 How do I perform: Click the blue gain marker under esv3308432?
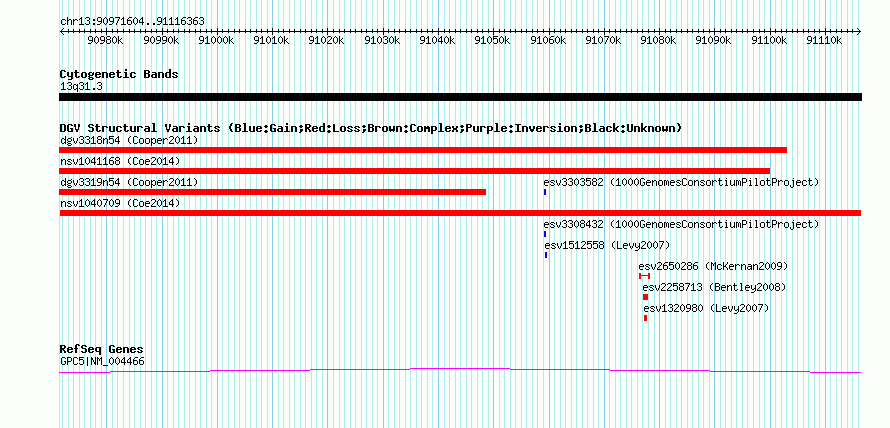pyautogui.click(x=545, y=234)
